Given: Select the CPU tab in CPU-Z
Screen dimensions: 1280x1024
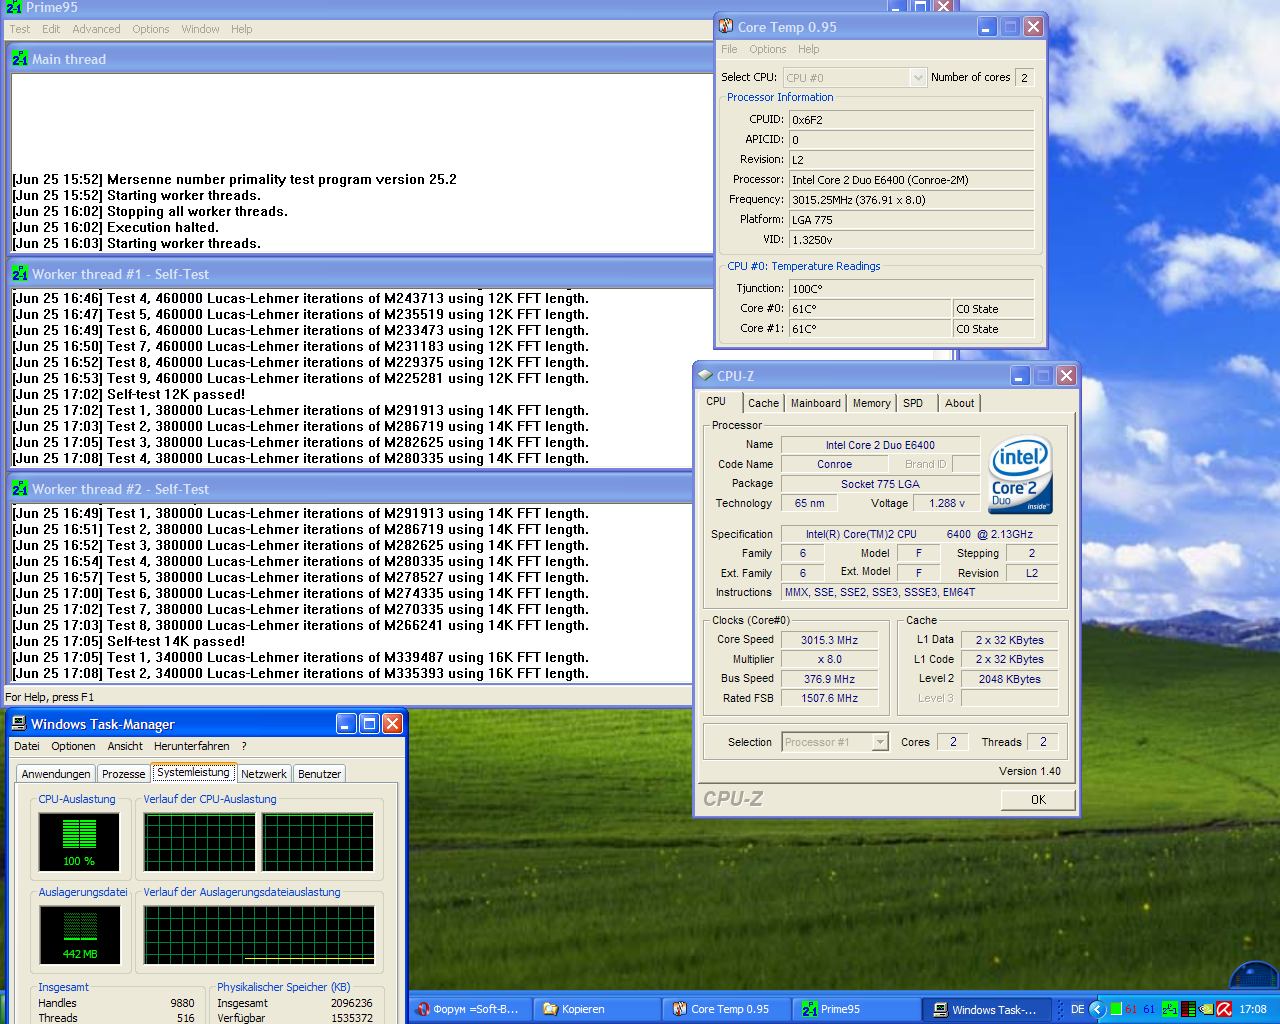Looking at the screenshot, I should tap(716, 401).
